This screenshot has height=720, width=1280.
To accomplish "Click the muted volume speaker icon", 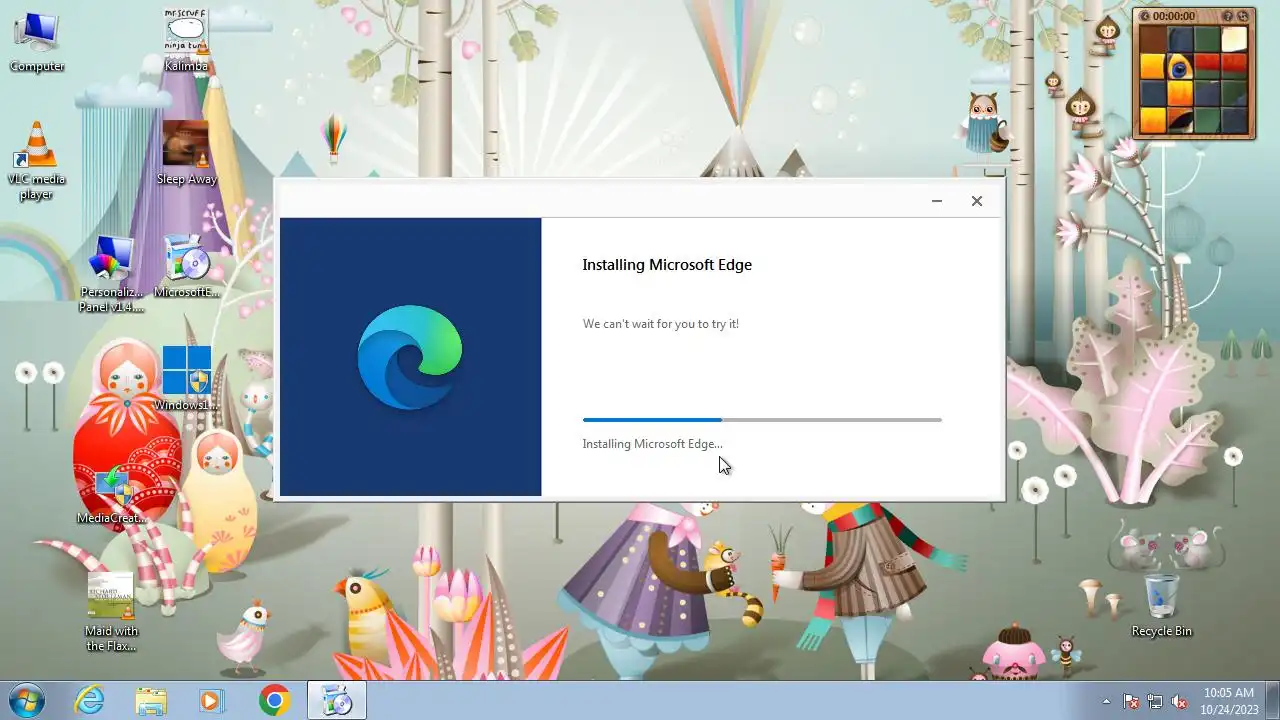I will [1179, 701].
